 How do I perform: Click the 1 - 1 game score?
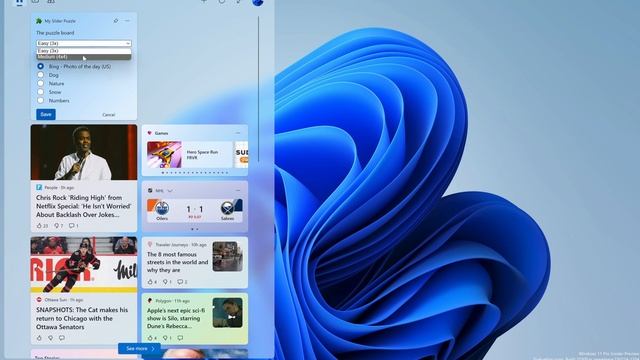coord(195,209)
